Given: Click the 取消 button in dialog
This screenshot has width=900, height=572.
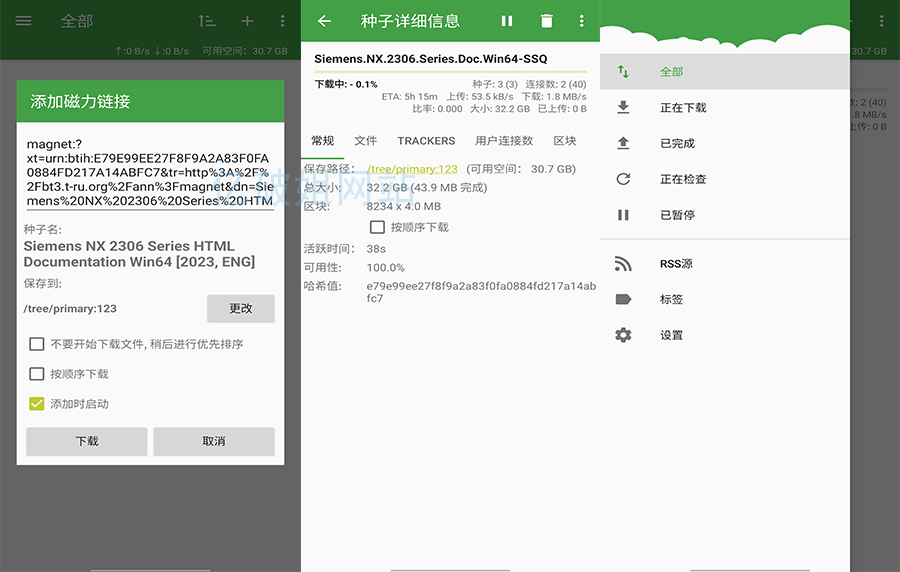Looking at the screenshot, I should click(214, 441).
